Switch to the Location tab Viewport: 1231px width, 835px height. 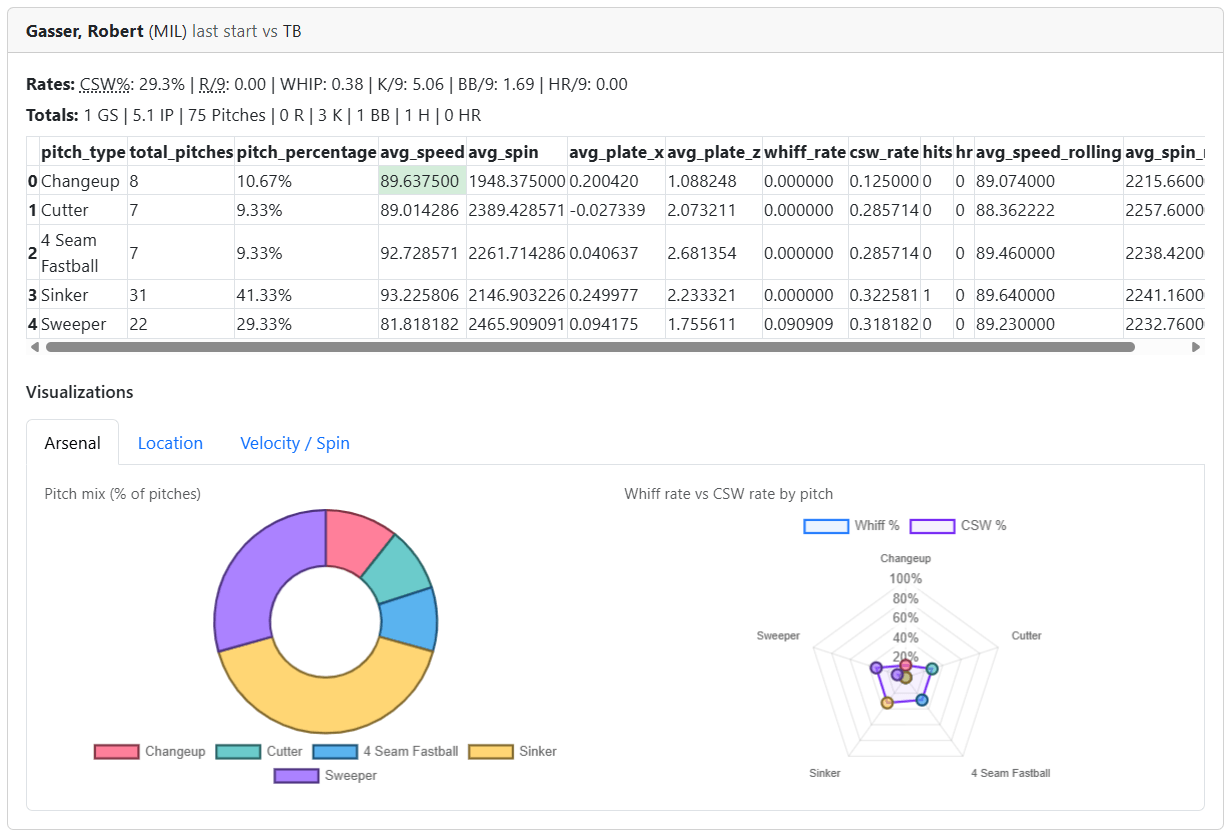coord(170,443)
